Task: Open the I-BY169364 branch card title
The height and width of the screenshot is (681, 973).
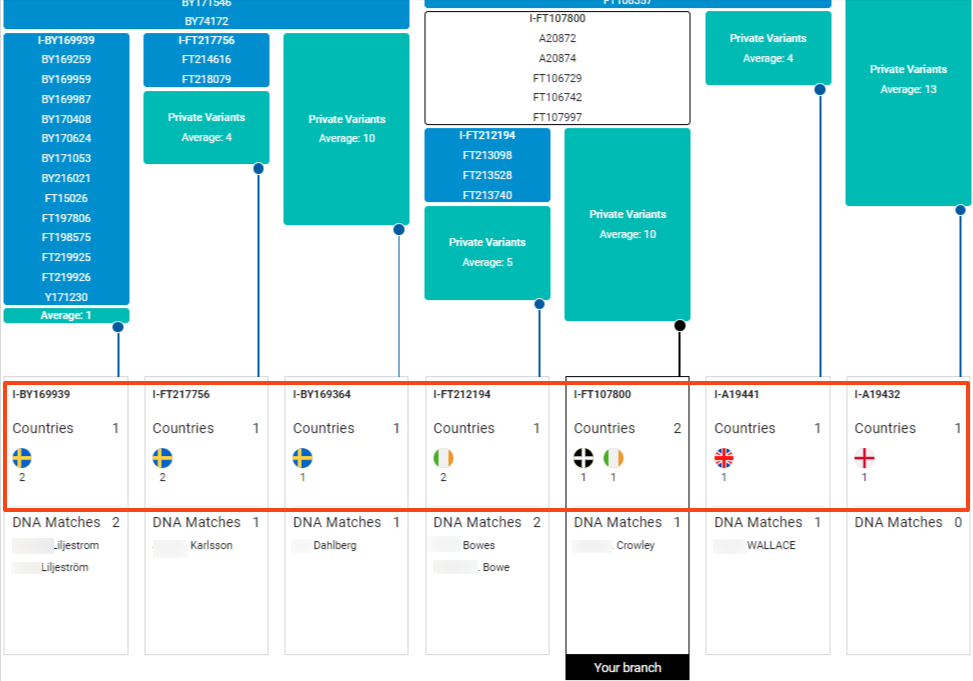Action: [321, 394]
